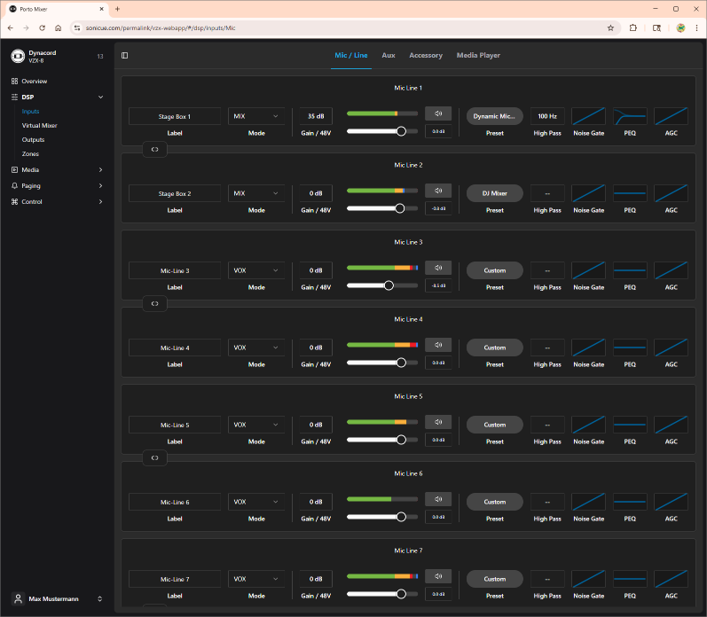Screen dimensions: 707x617
Task: Click Mic Line 3 Custom preset button
Action: click(x=494, y=270)
